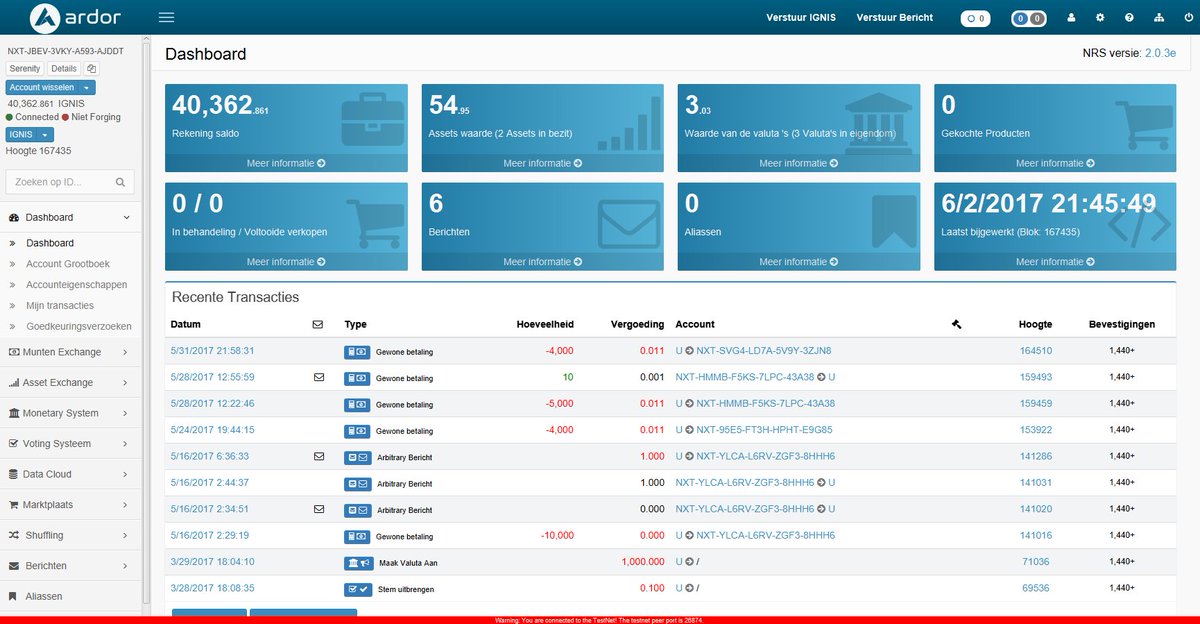Screen dimensions: 1200x624
Task: Copy account address with copy icon
Action: (91, 69)
